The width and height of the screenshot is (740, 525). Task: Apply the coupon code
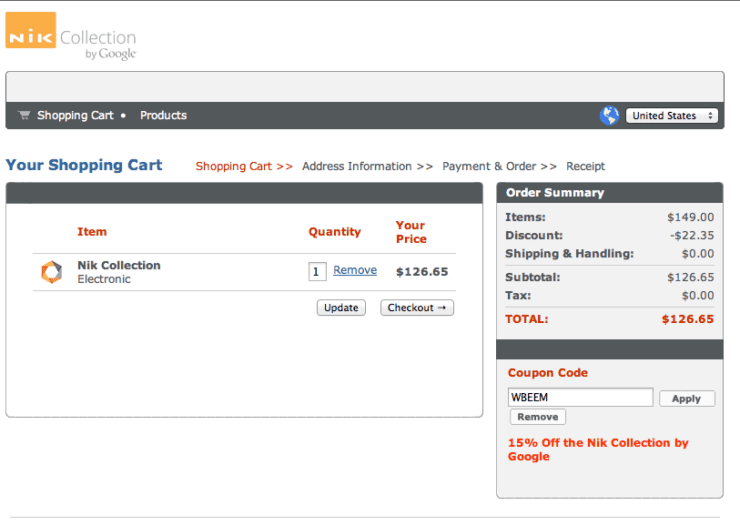point(687,398)
